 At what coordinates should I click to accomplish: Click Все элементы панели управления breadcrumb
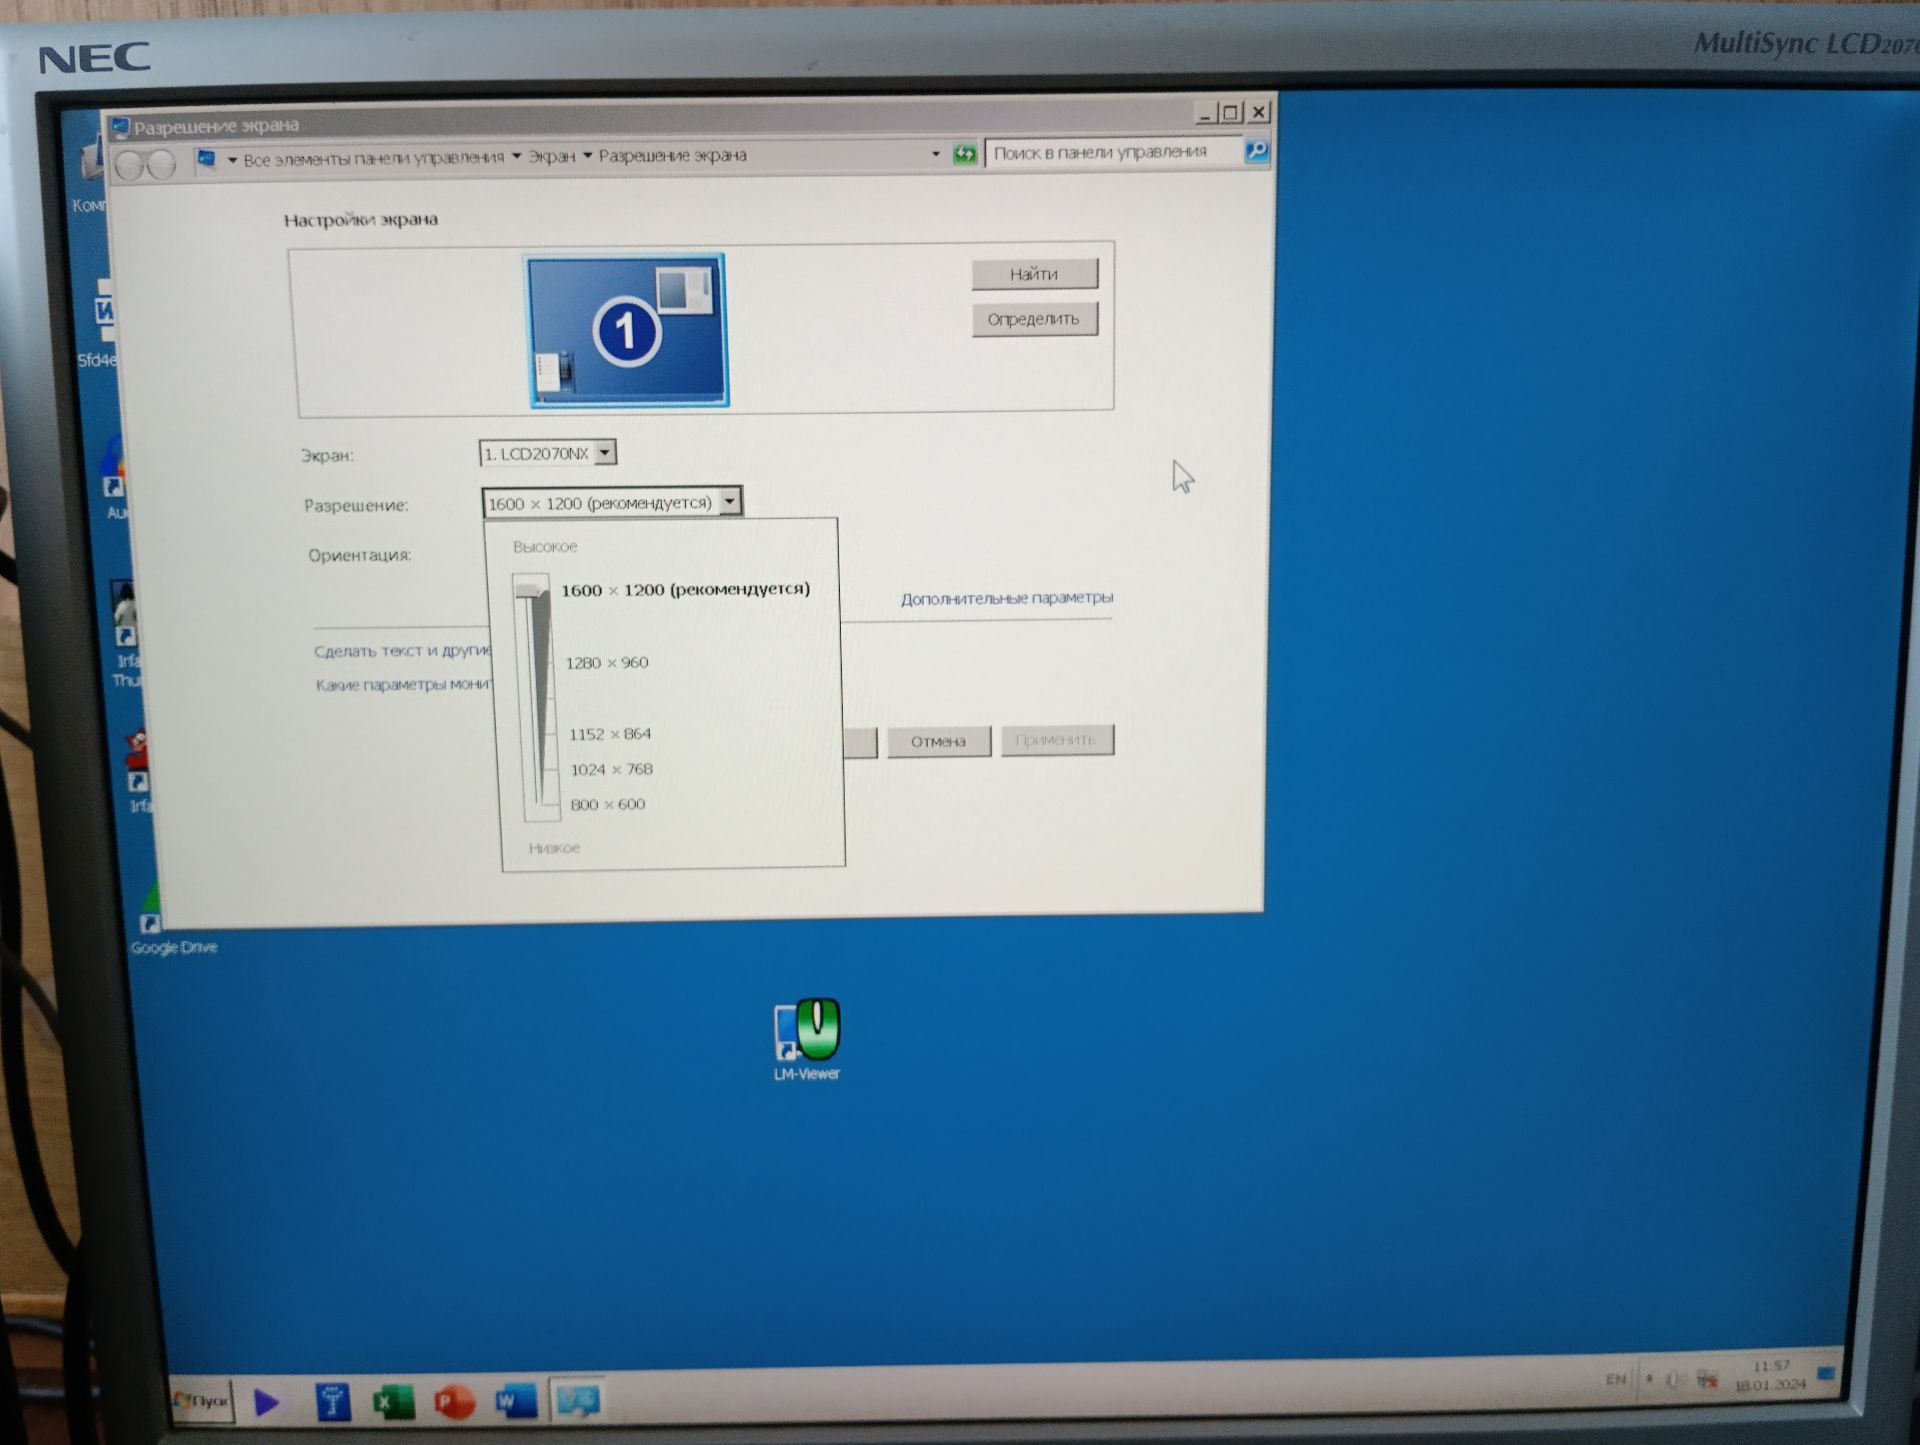point(373,158)
